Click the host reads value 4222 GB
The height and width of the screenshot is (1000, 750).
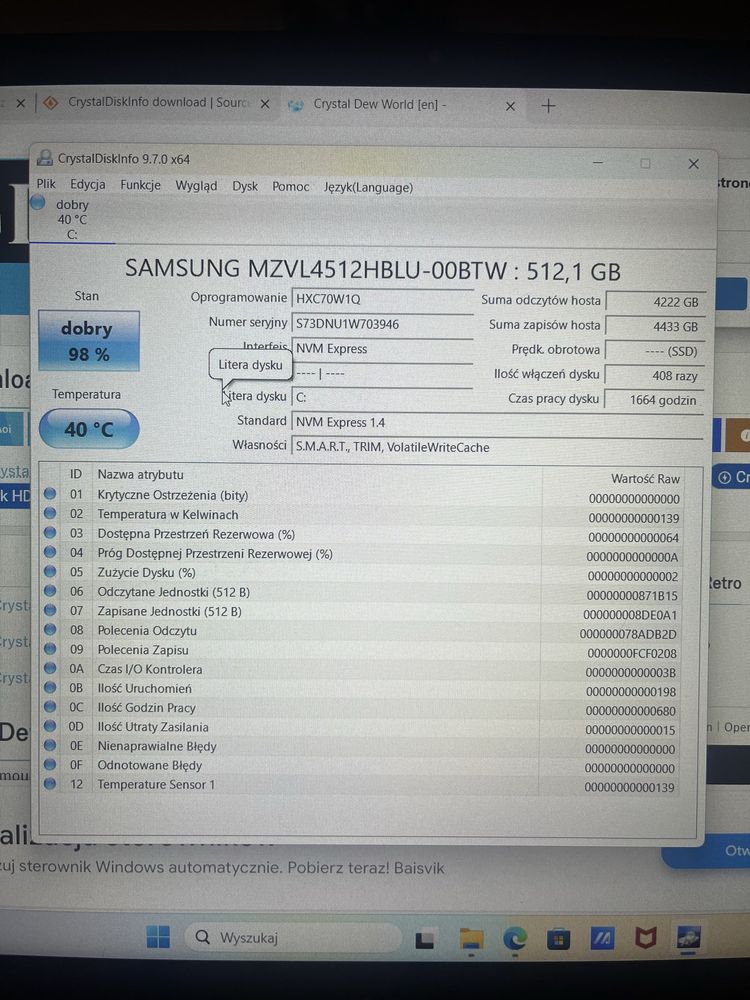point(654,302)
